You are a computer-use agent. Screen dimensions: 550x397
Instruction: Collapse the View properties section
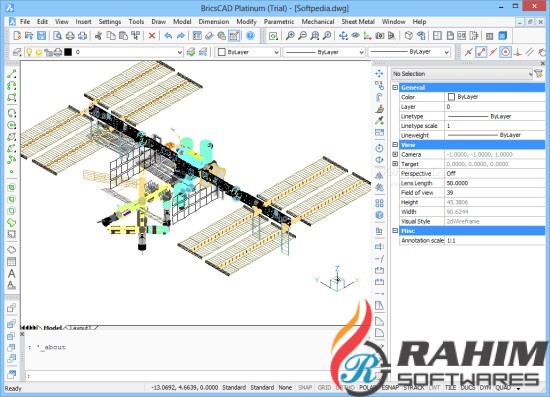(x=395, y=144)
